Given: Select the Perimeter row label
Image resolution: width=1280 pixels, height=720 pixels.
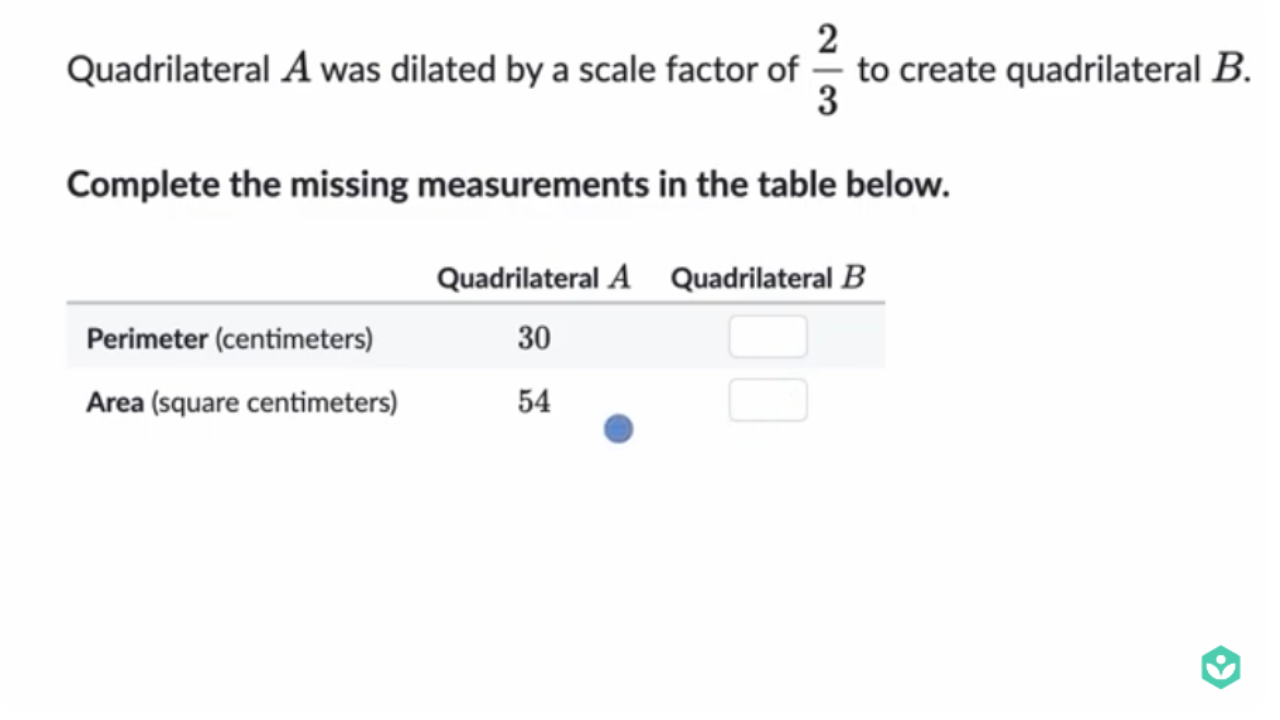Looking at the screenshot, I should pyautogui.click(x=147, y=339).
